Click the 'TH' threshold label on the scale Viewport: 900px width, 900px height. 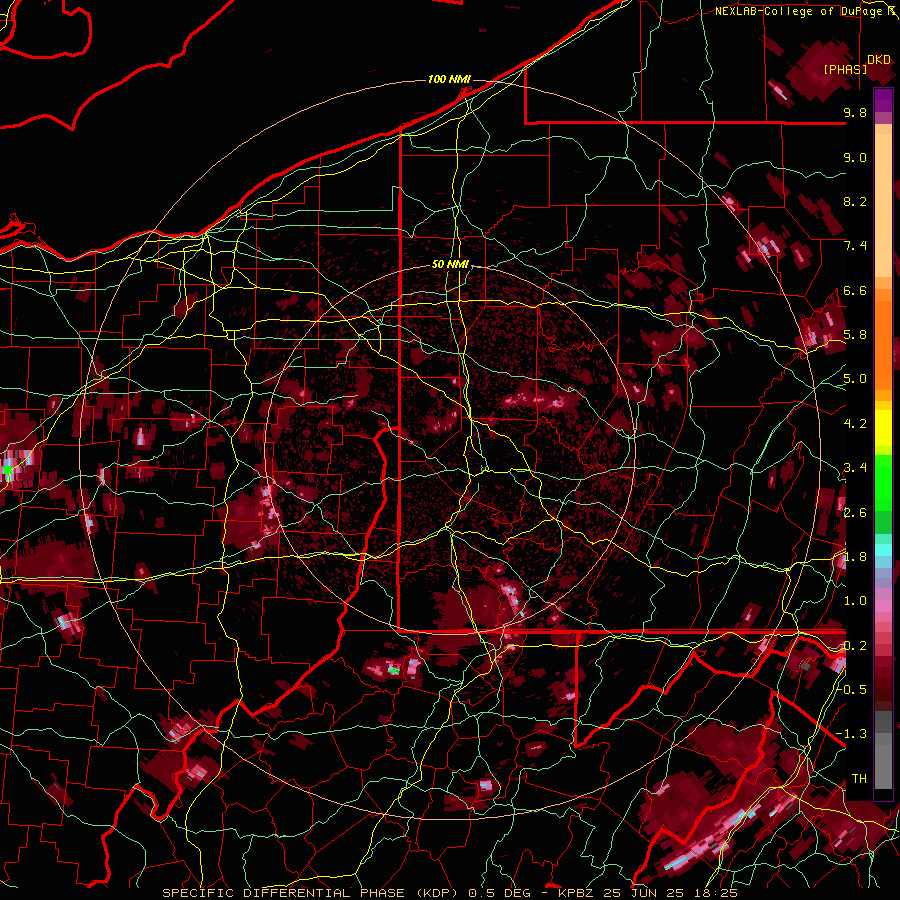click(x=859, y=779)
